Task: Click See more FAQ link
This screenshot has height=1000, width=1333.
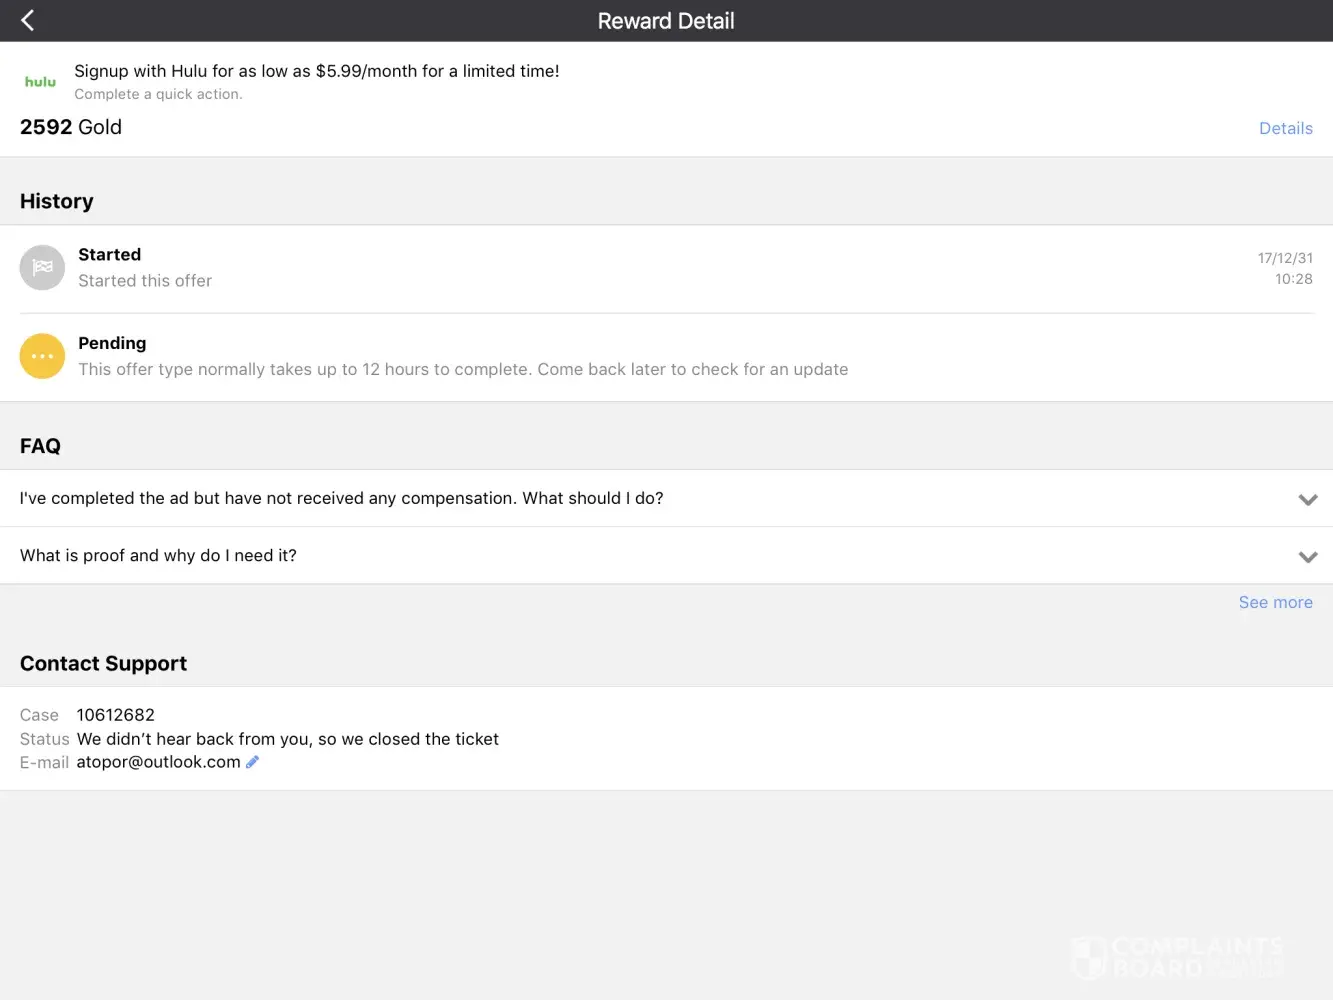Action: pos(1275,602)
